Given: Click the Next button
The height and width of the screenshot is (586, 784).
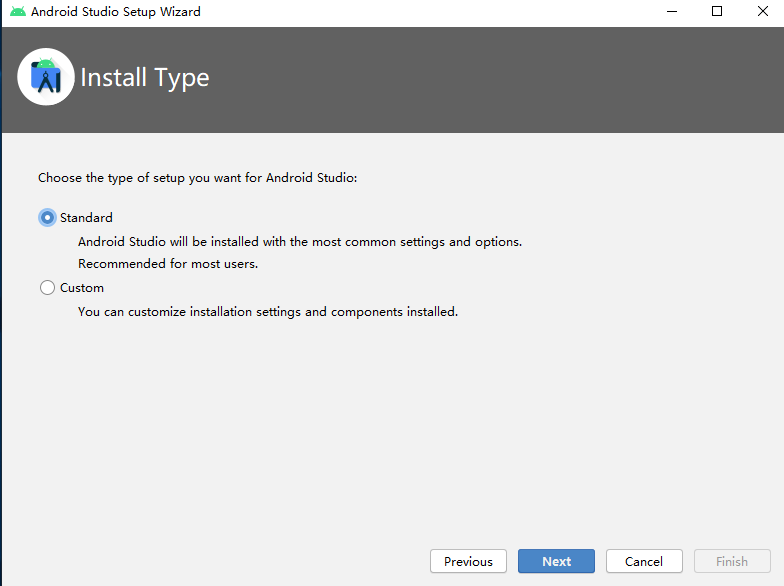Looking at the screenshot, I should tap(556, 561).
